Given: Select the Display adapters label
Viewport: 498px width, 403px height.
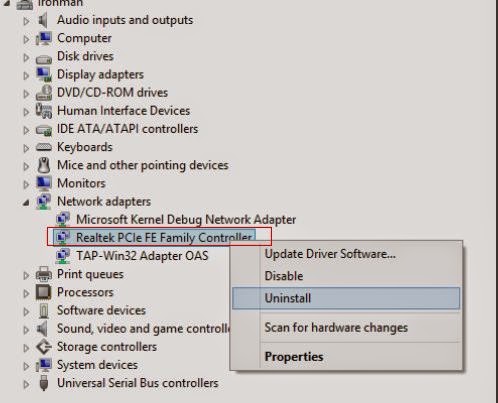Looking at the screenshot, I should (x=100, y=74).
